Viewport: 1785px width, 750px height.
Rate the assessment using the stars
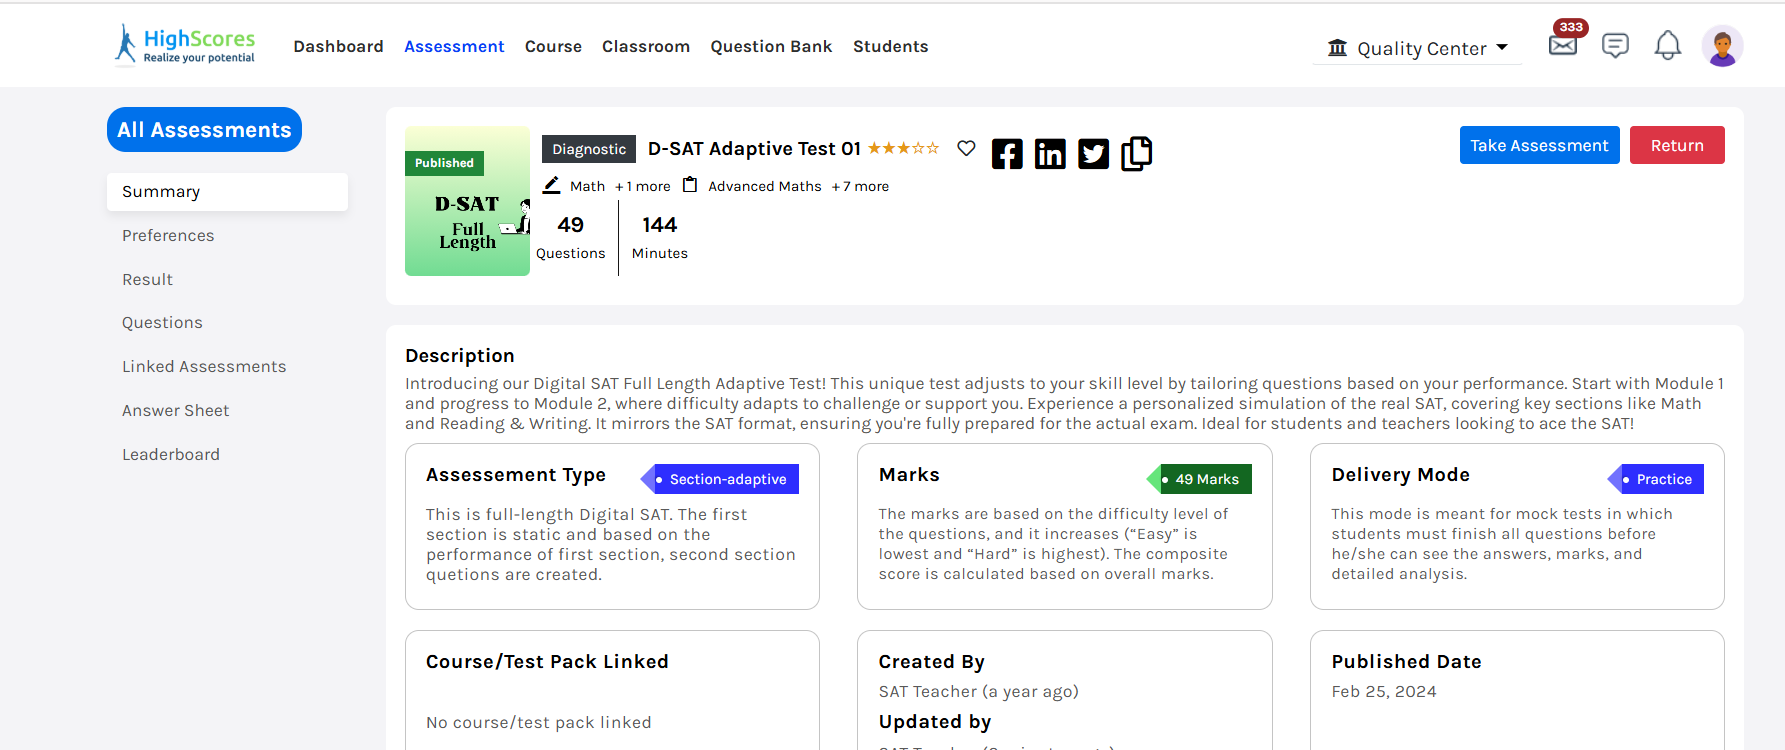click(903, 148)
